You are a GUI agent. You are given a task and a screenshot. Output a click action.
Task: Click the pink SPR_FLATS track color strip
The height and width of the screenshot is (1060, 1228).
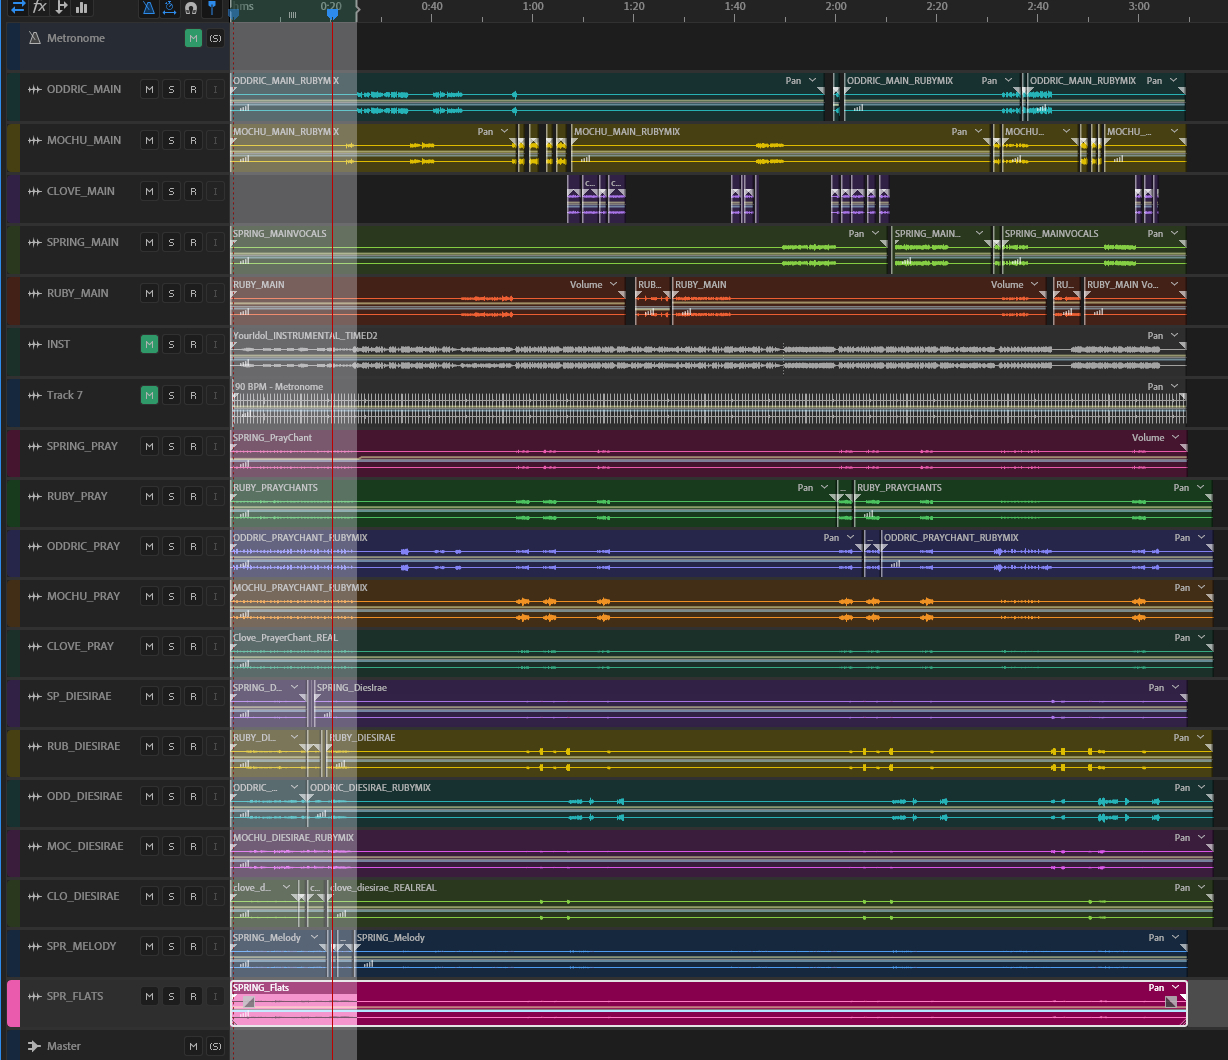[13, 1004]
